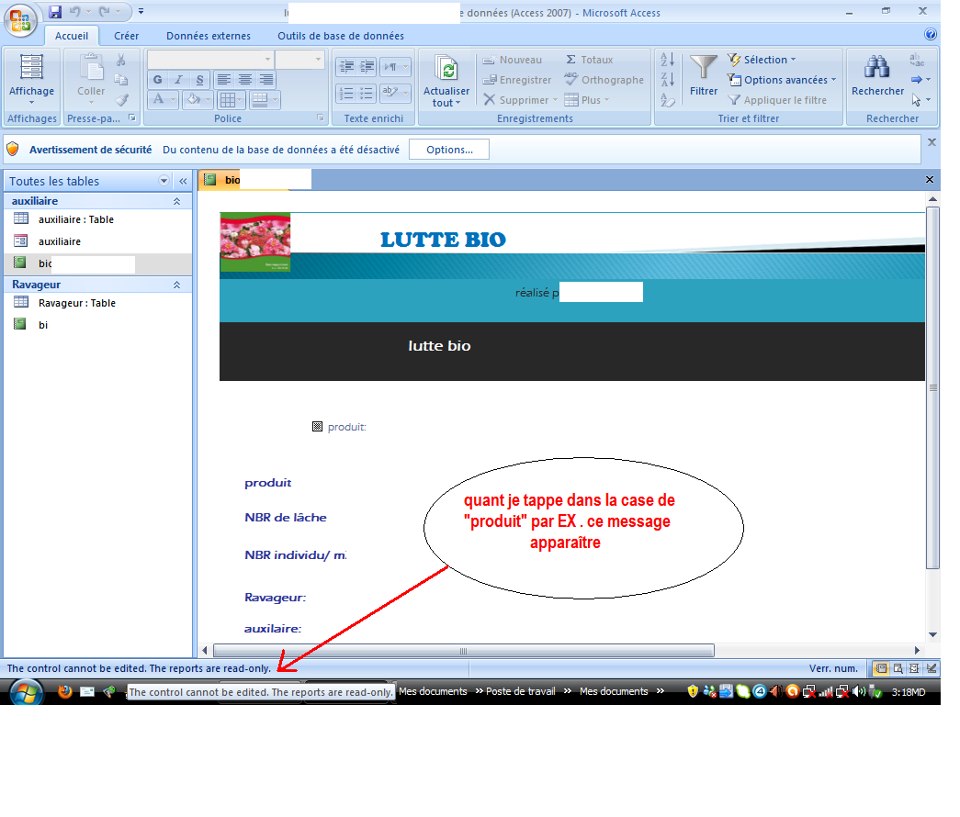Switch to the Accueil ribbon tab
960x817 pixels.
pyautogui.click(x=72, y=36)
